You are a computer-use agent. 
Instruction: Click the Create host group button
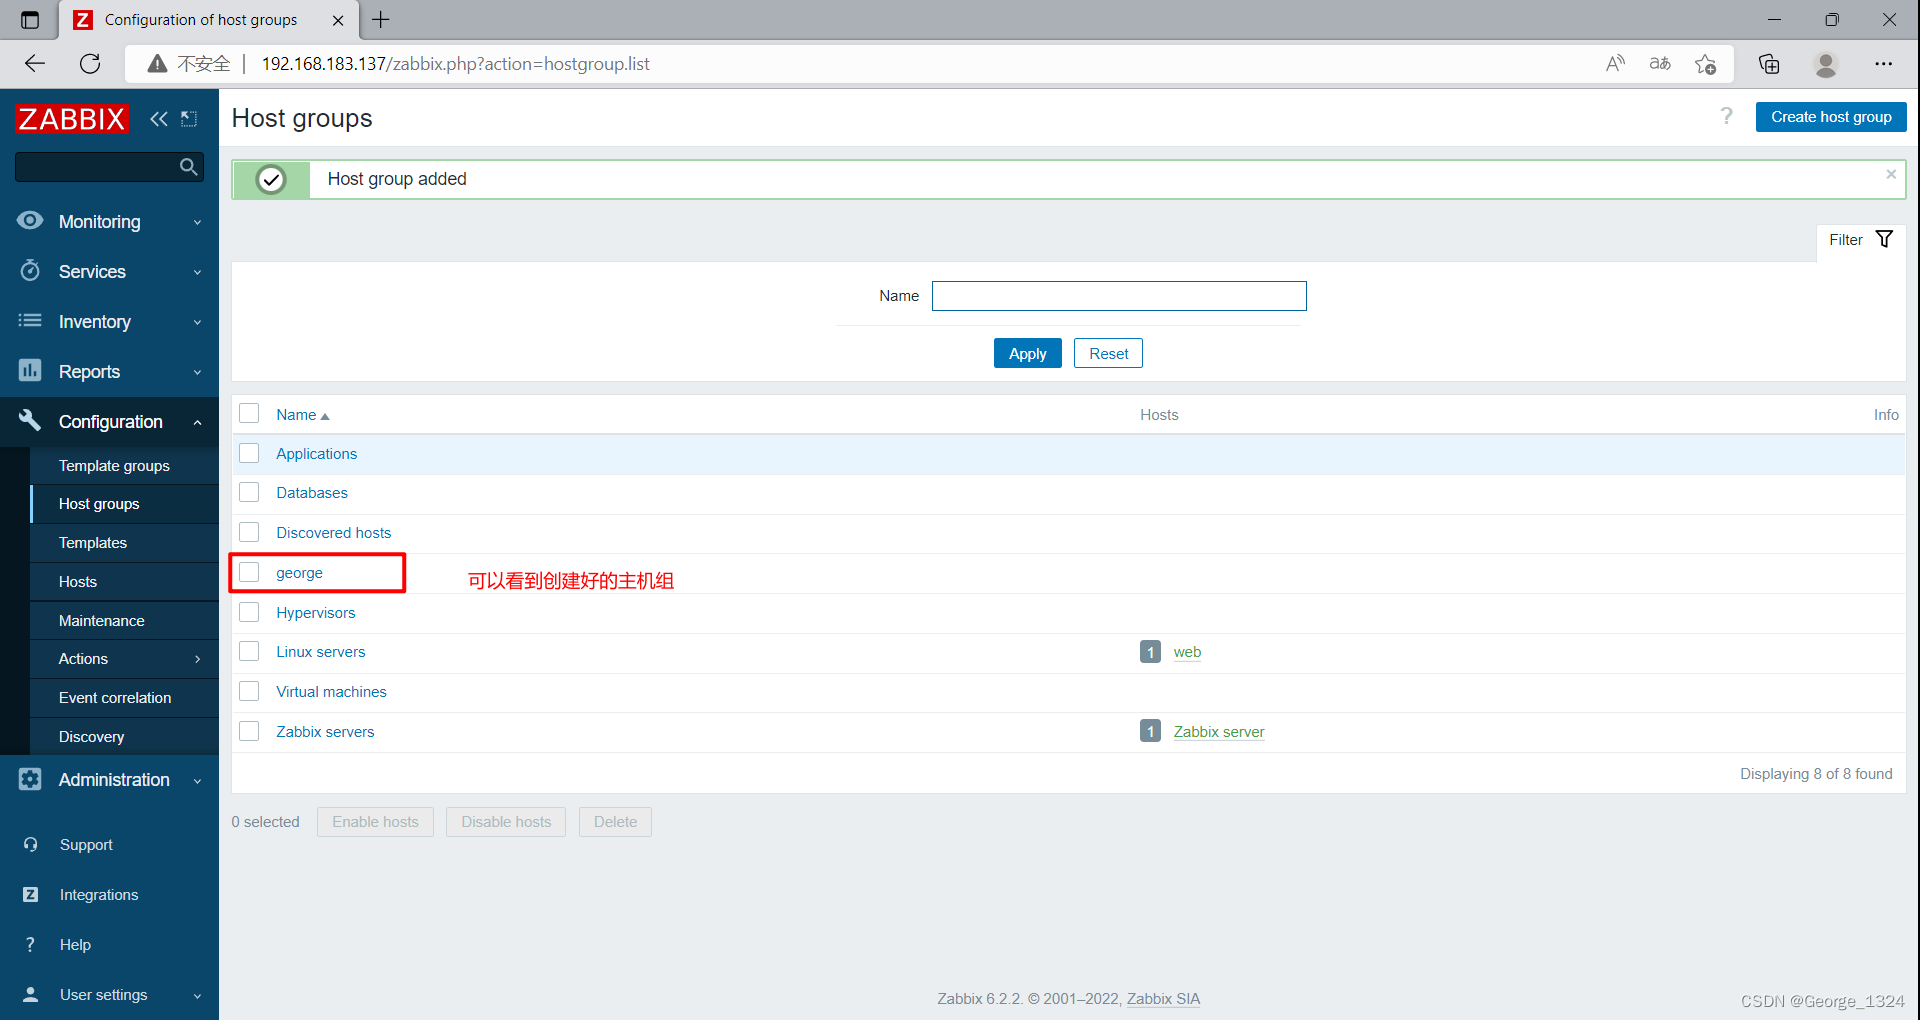click(1830, 117)
